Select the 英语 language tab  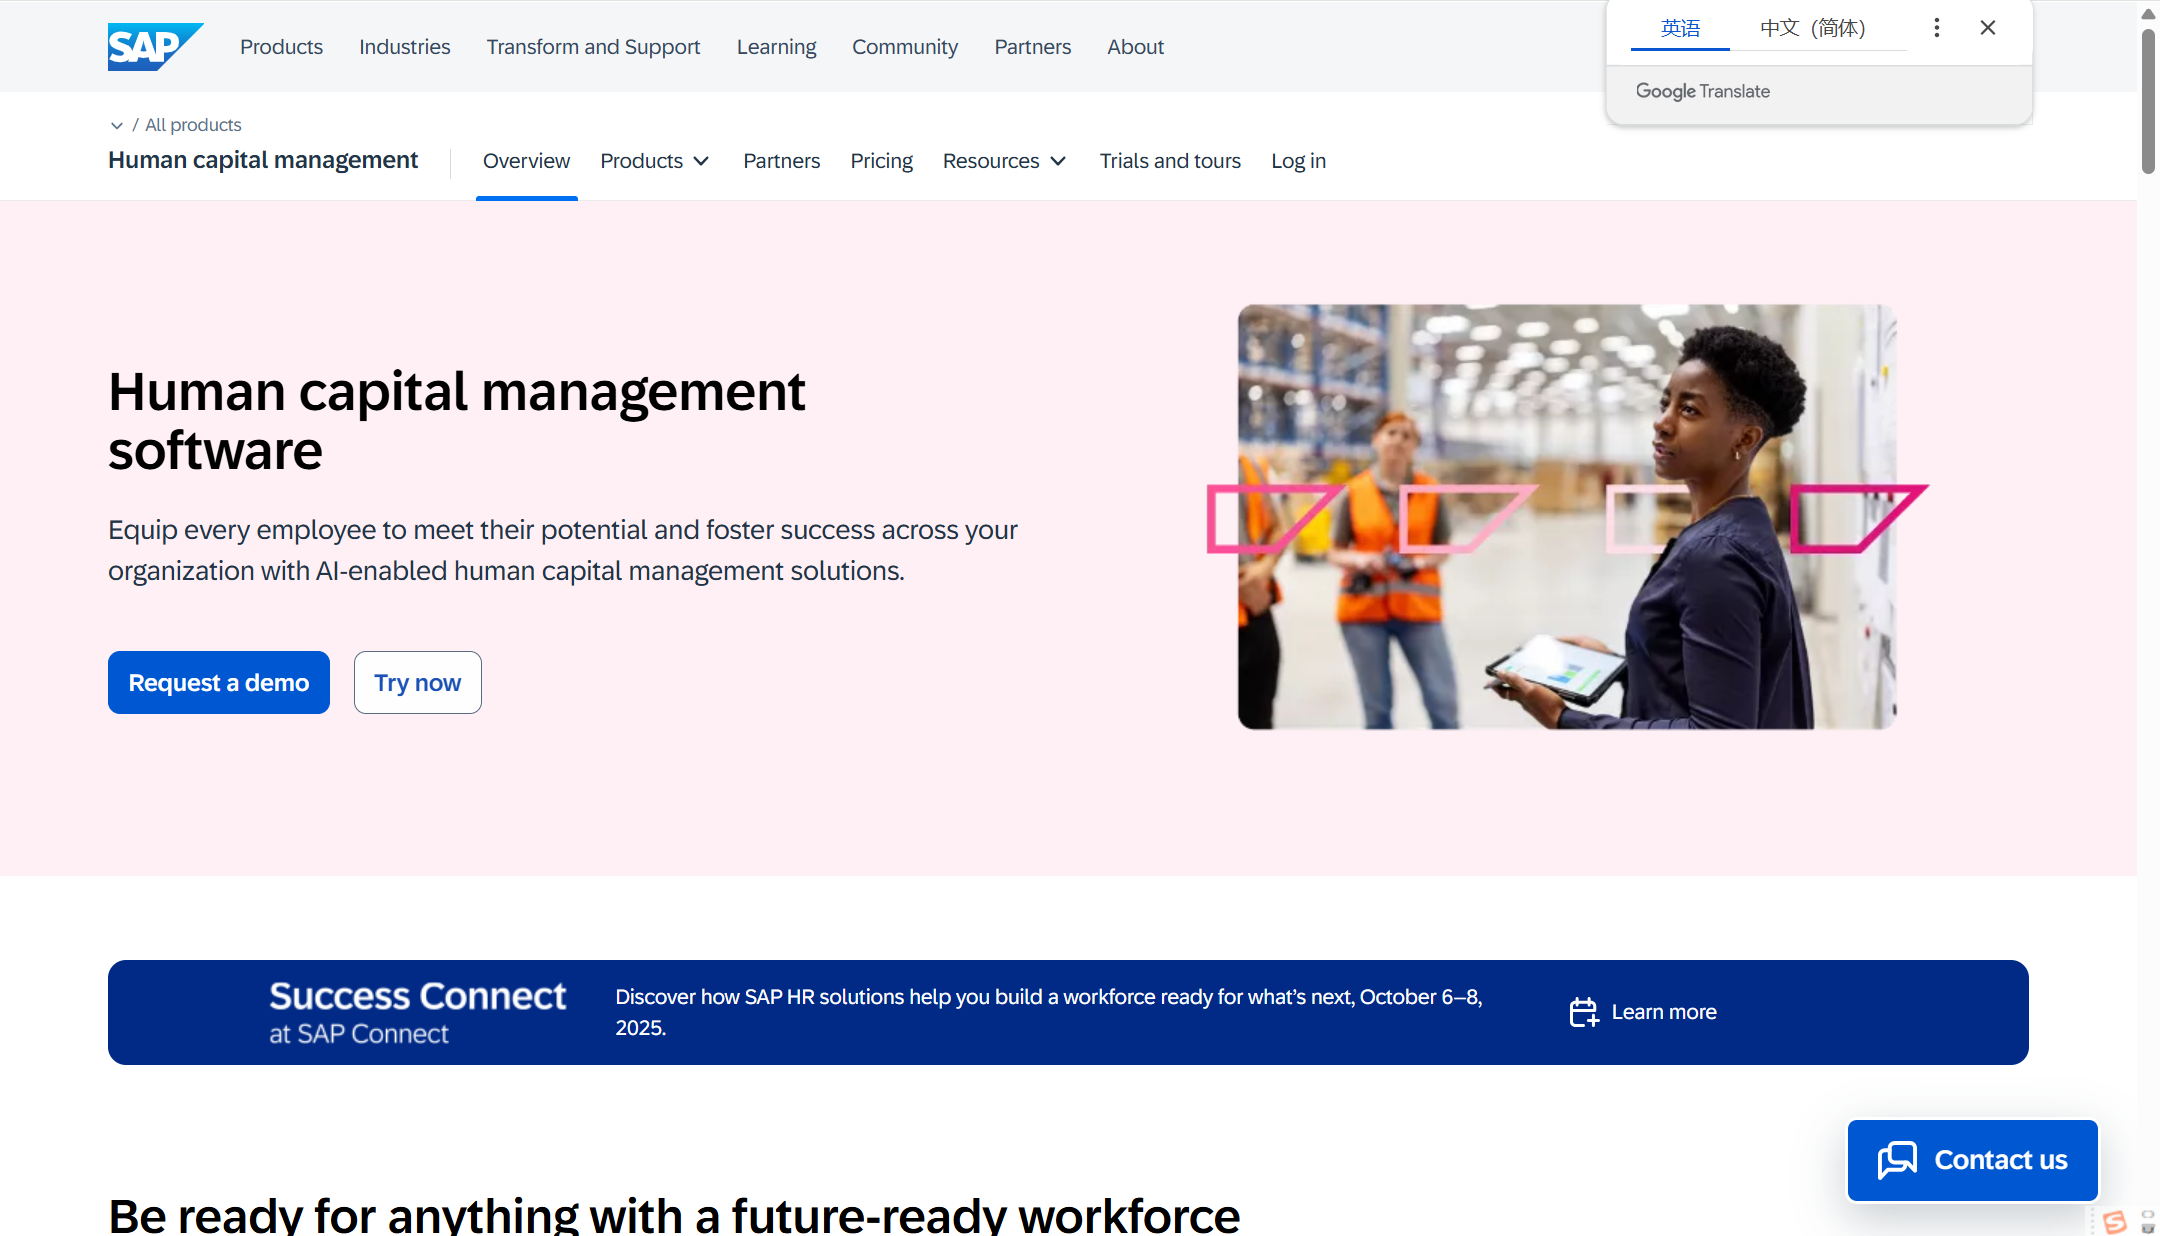(1680, 28)
